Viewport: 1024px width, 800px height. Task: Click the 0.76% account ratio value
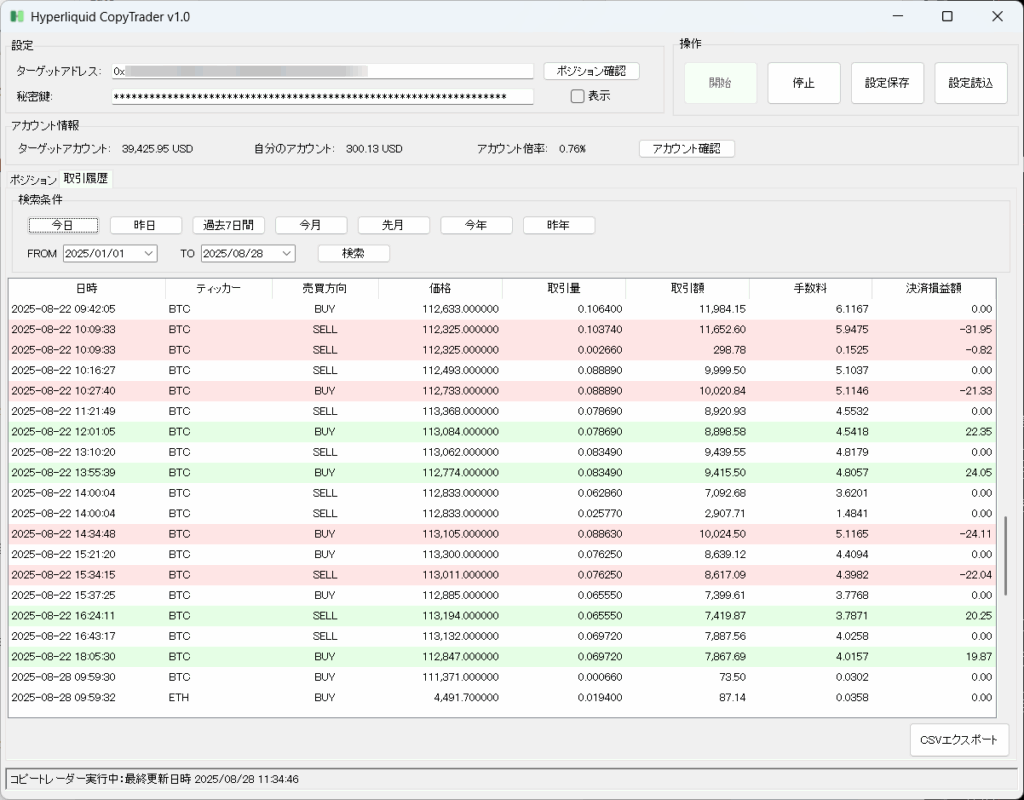572,149
